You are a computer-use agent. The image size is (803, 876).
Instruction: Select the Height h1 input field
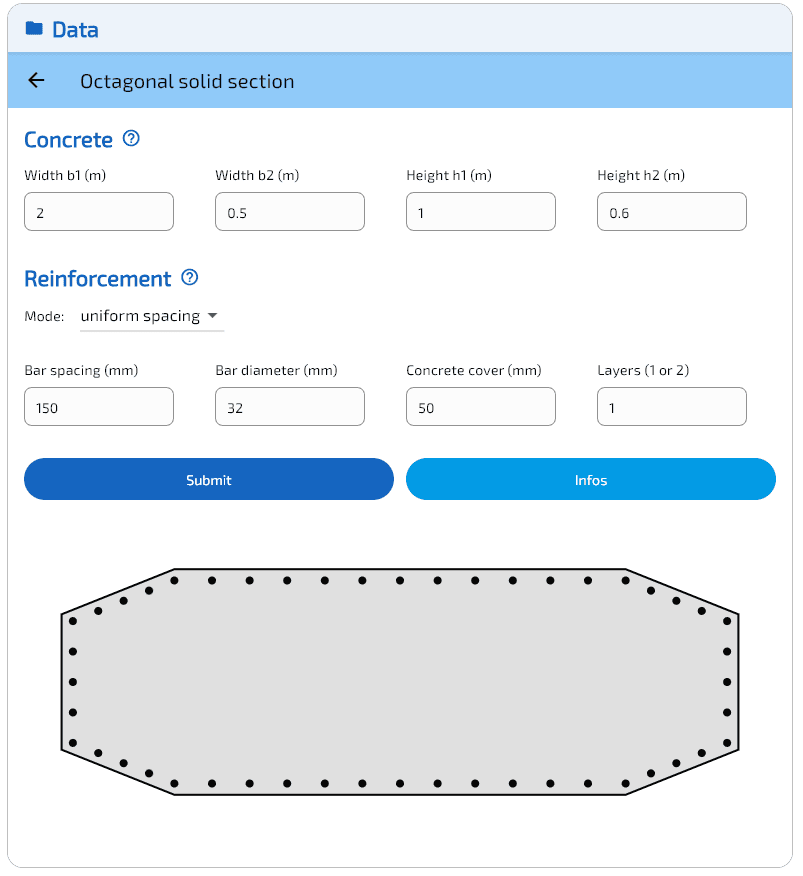481,212
